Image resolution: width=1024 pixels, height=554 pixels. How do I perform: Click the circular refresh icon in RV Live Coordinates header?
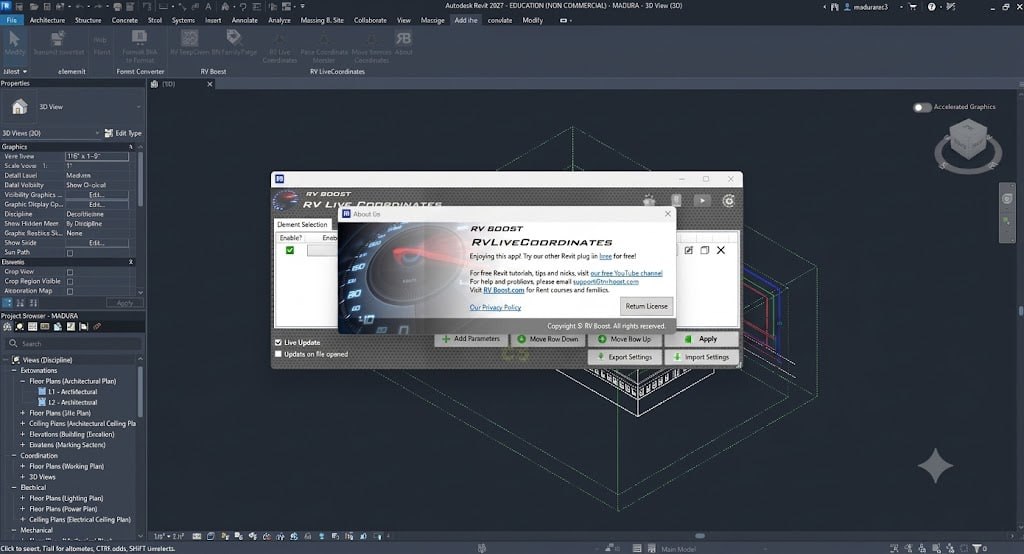coord(728,201)
